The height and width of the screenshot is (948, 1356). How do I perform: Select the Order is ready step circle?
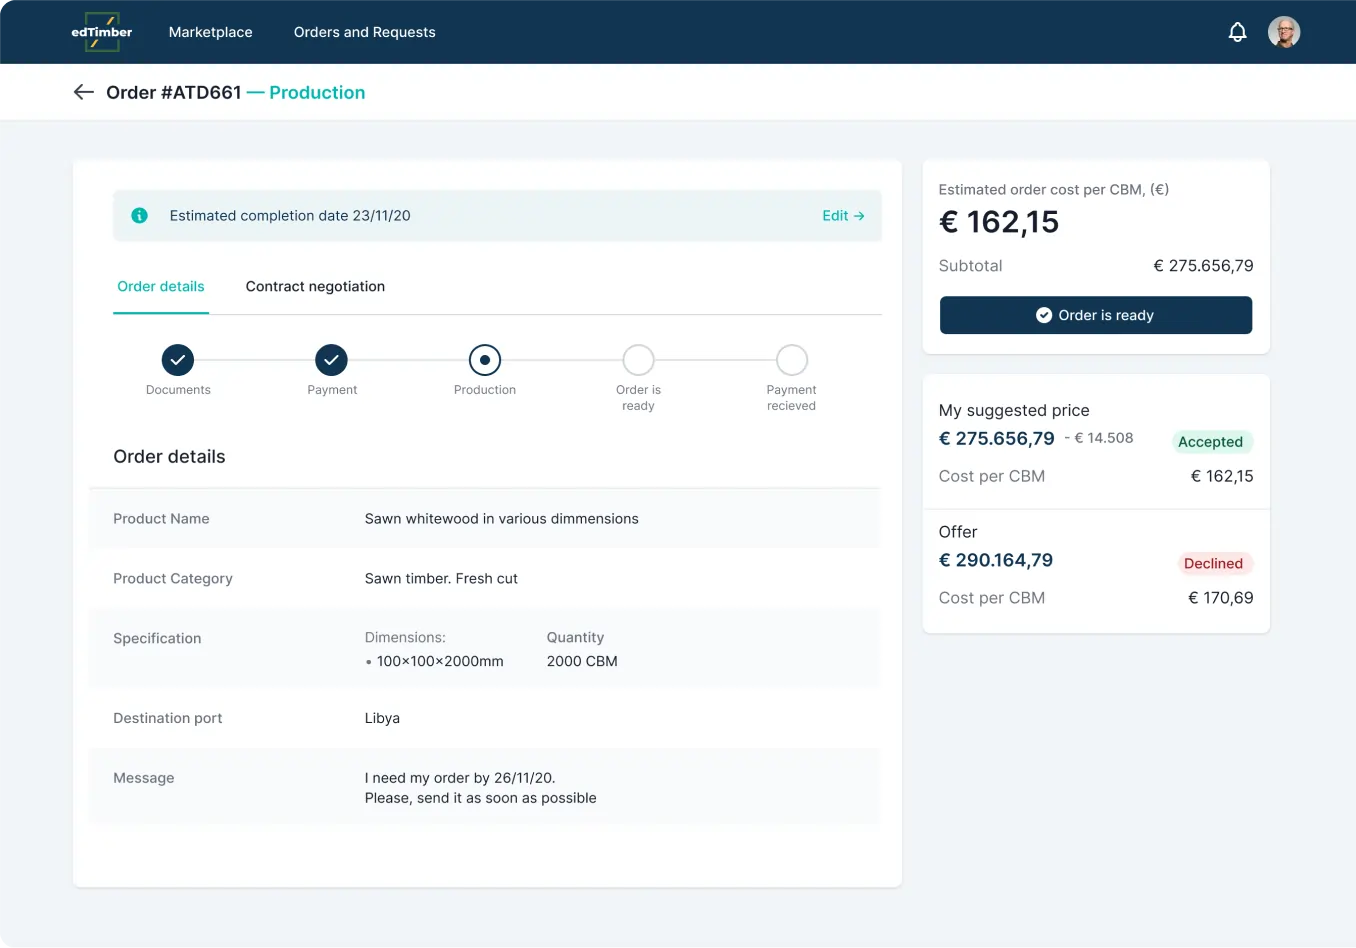pyautogui.click(x=638, y=360)
